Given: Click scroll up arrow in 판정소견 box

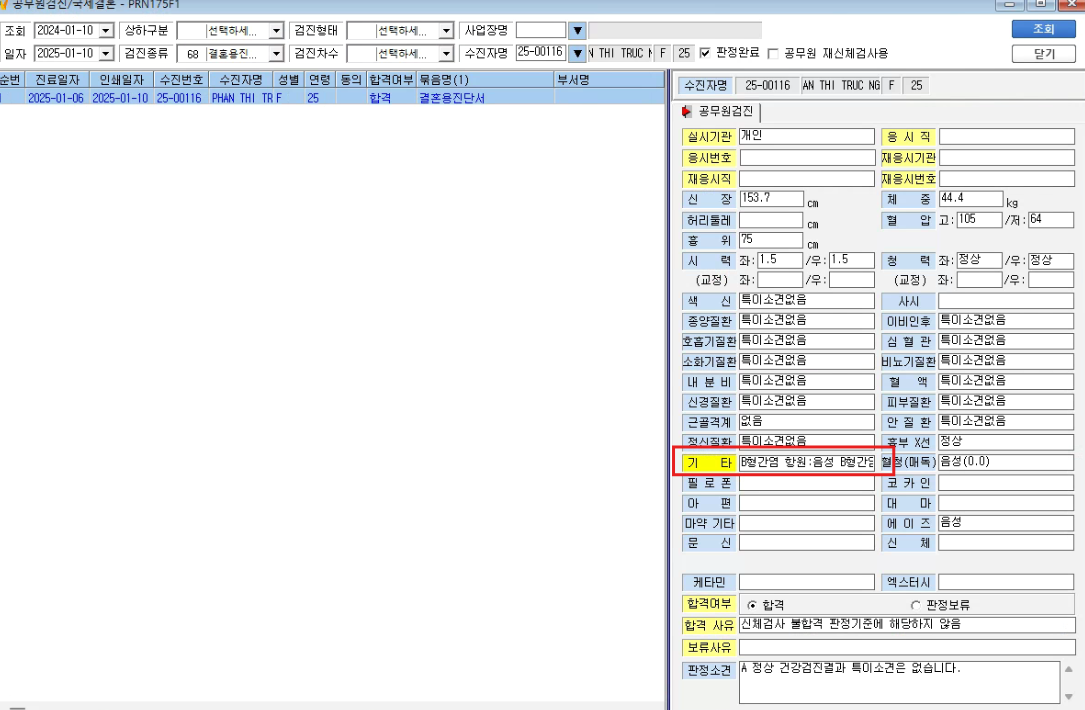Looking at the screenshot, I should click(x=1069, y=669).
